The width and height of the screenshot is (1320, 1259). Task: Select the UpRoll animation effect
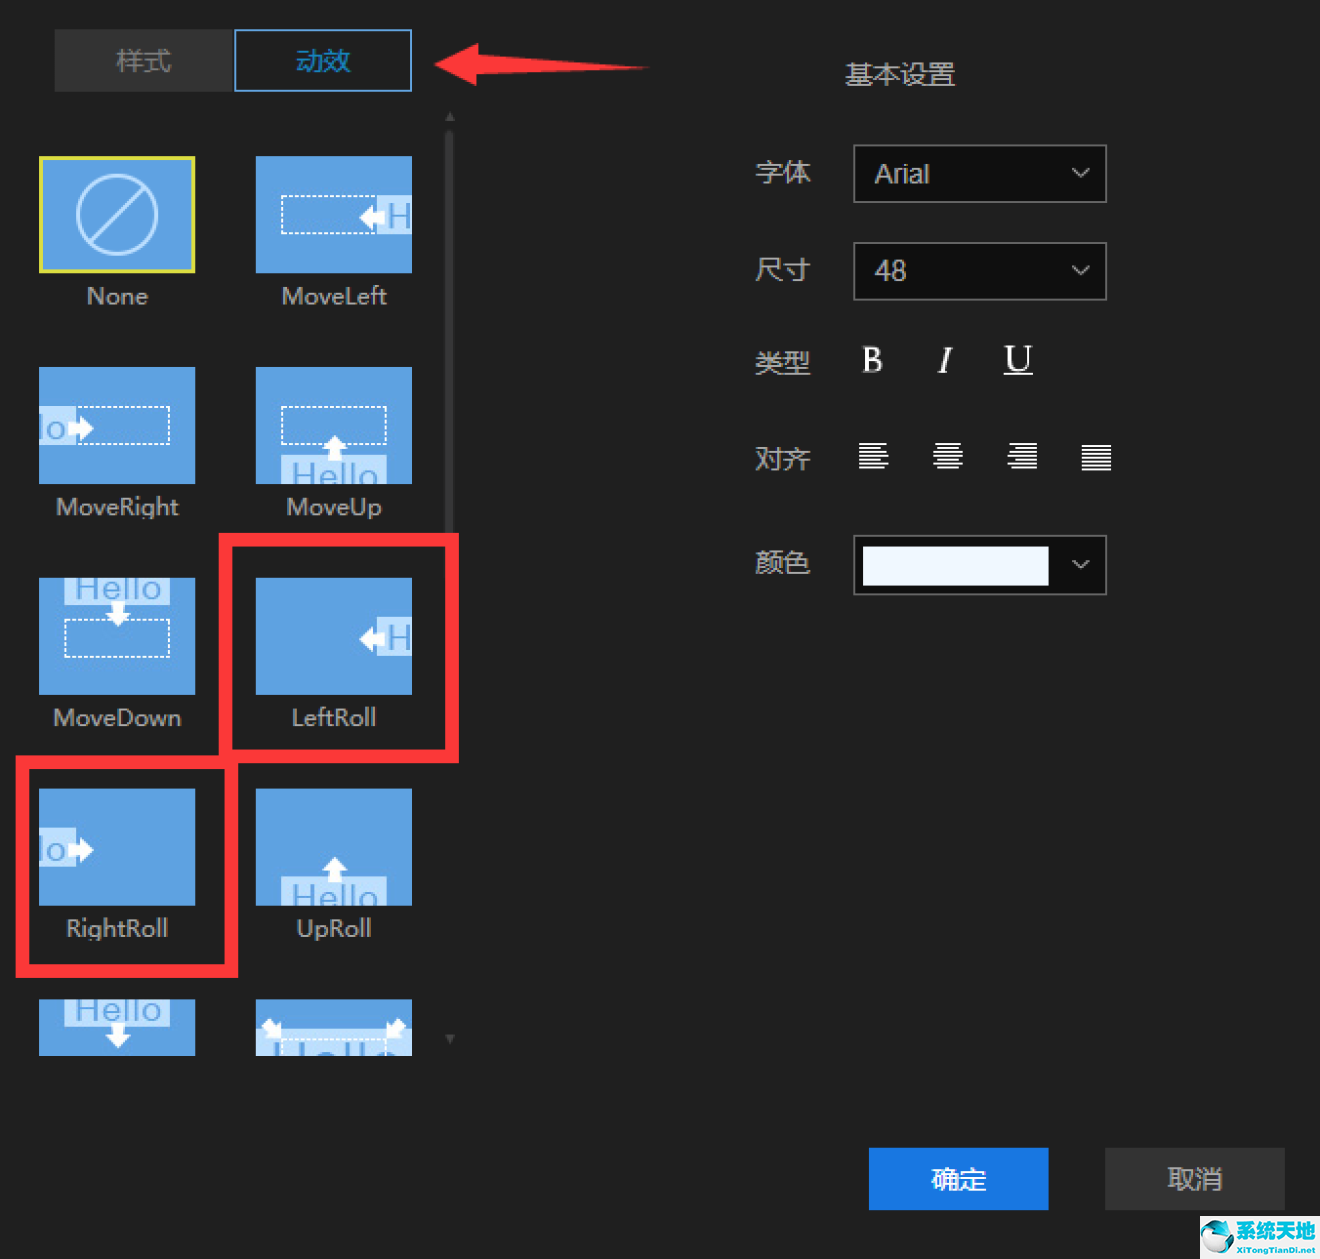(x=333, y=847)
